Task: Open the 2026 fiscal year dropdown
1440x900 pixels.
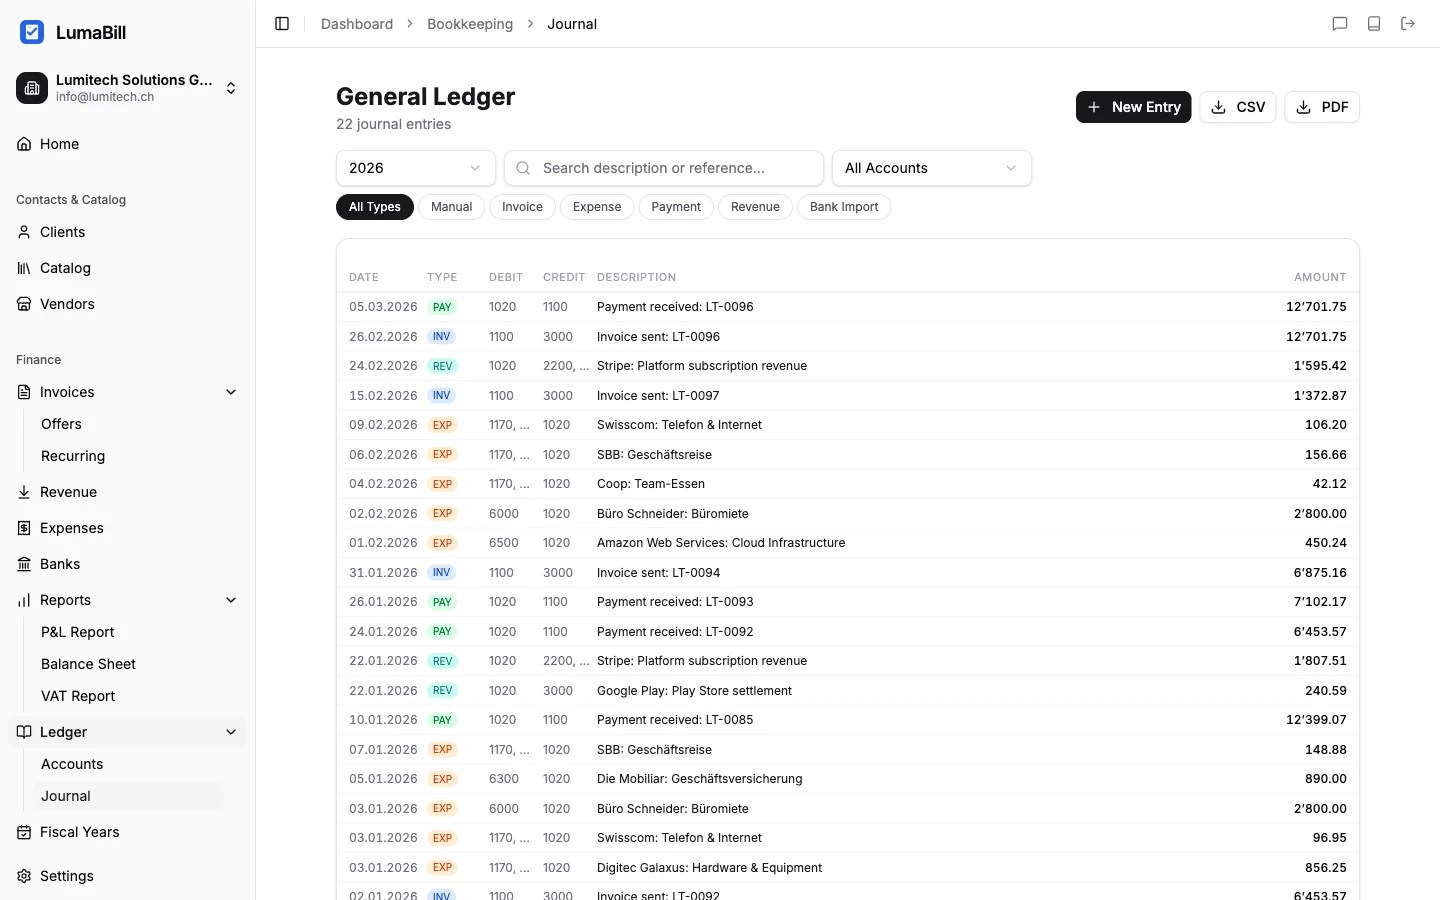Action: 415,168
